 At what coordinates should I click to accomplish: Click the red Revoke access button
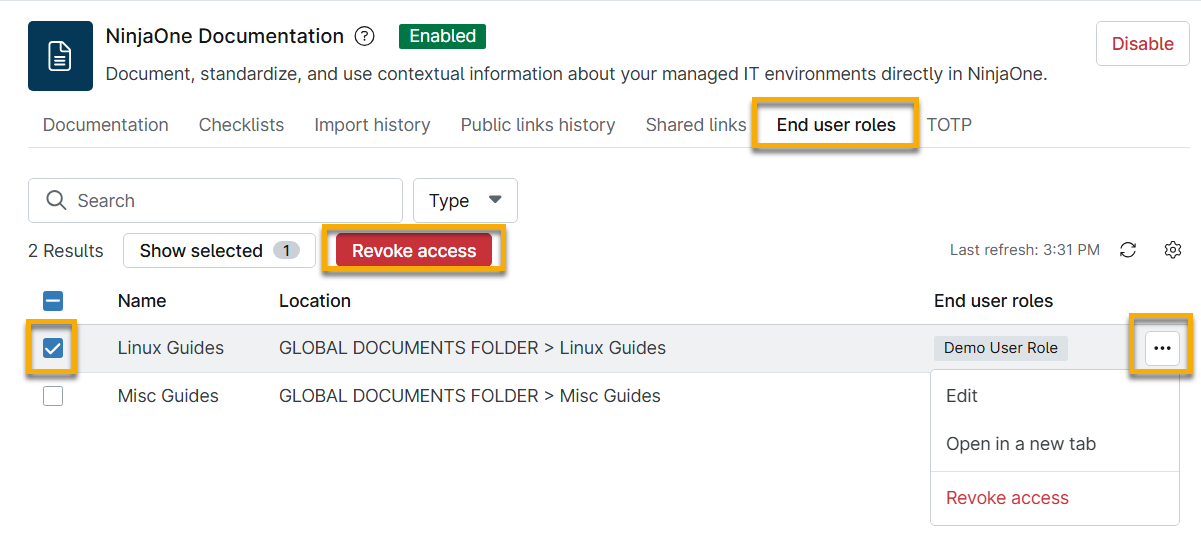(x=414, y=251)
